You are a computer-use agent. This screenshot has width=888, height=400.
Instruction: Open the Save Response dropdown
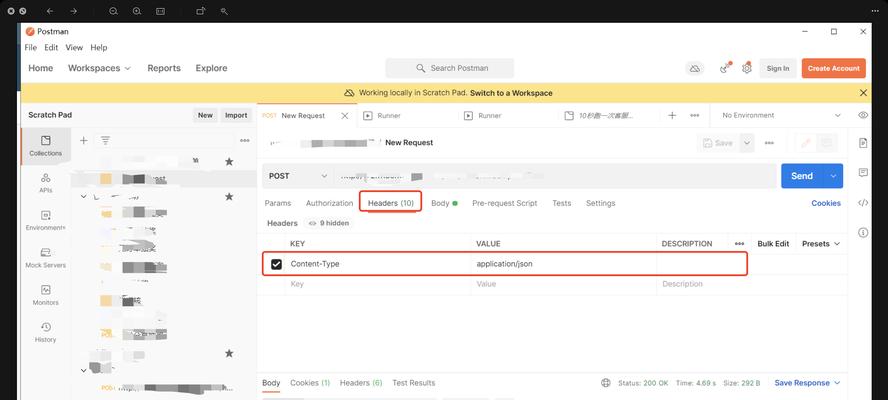click(x=807, y=383)
